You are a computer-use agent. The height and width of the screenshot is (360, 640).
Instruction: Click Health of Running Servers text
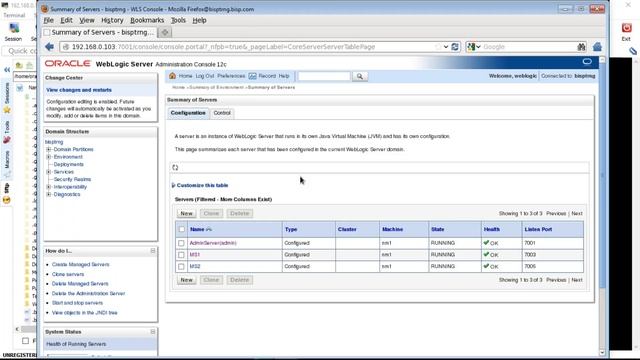76,344
